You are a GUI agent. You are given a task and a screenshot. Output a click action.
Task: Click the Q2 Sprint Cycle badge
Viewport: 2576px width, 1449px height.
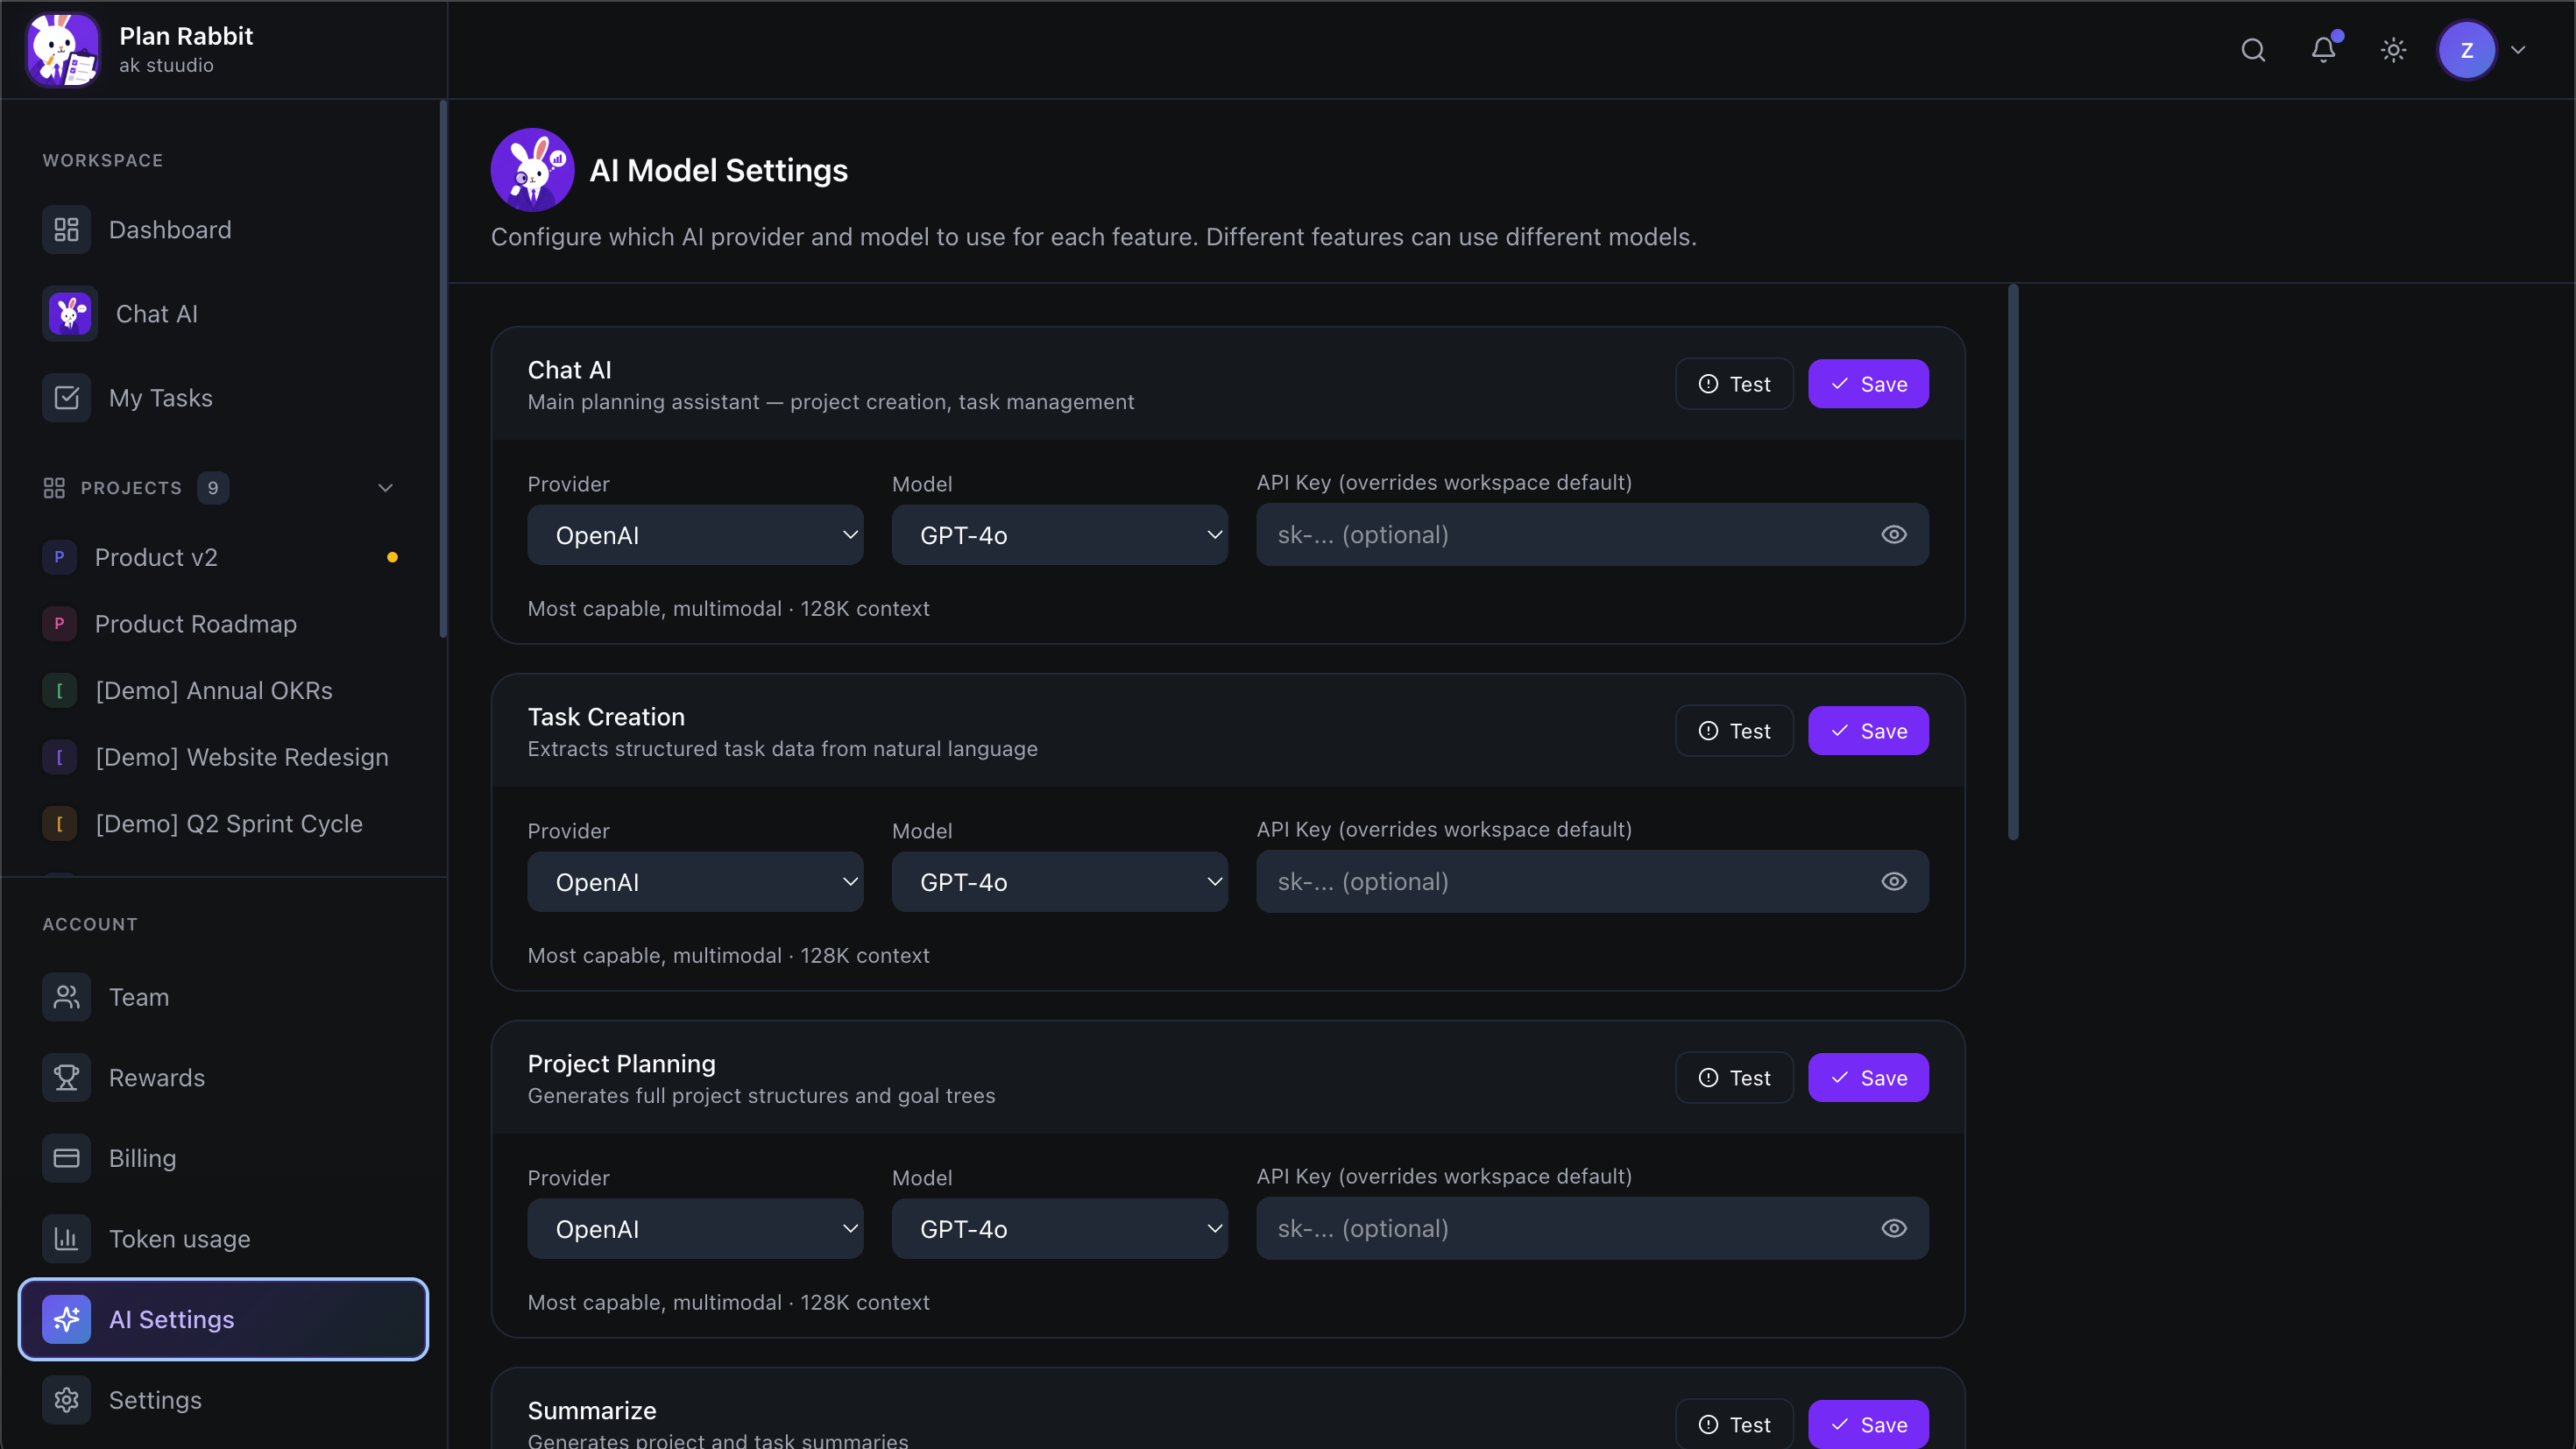[59, 824]
